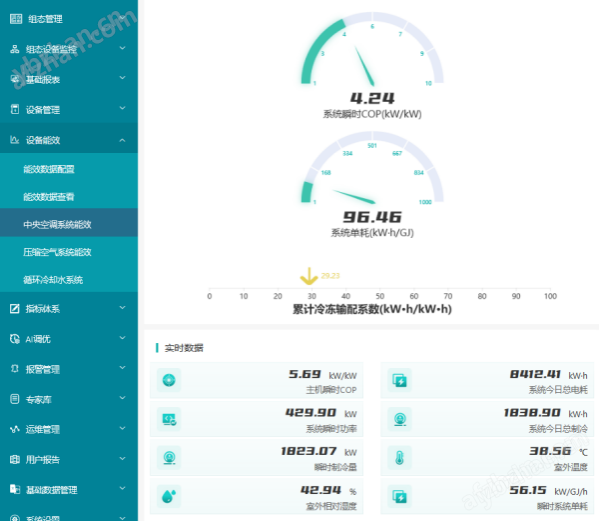Click the 系统单耗 gauge needle

[354, 196]
